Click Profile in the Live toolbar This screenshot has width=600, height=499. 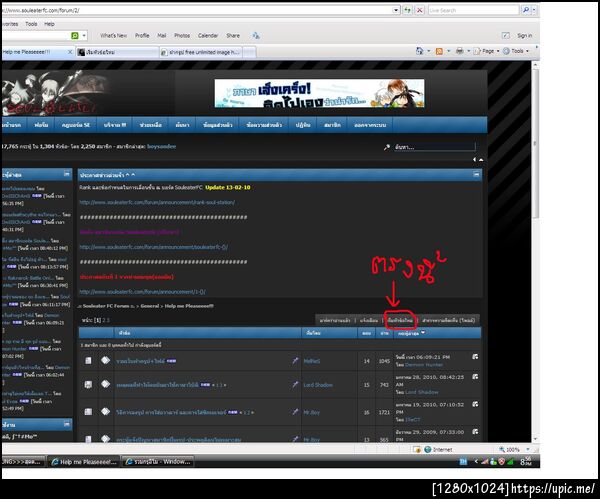pyautogui.click(x=142, y=36)
